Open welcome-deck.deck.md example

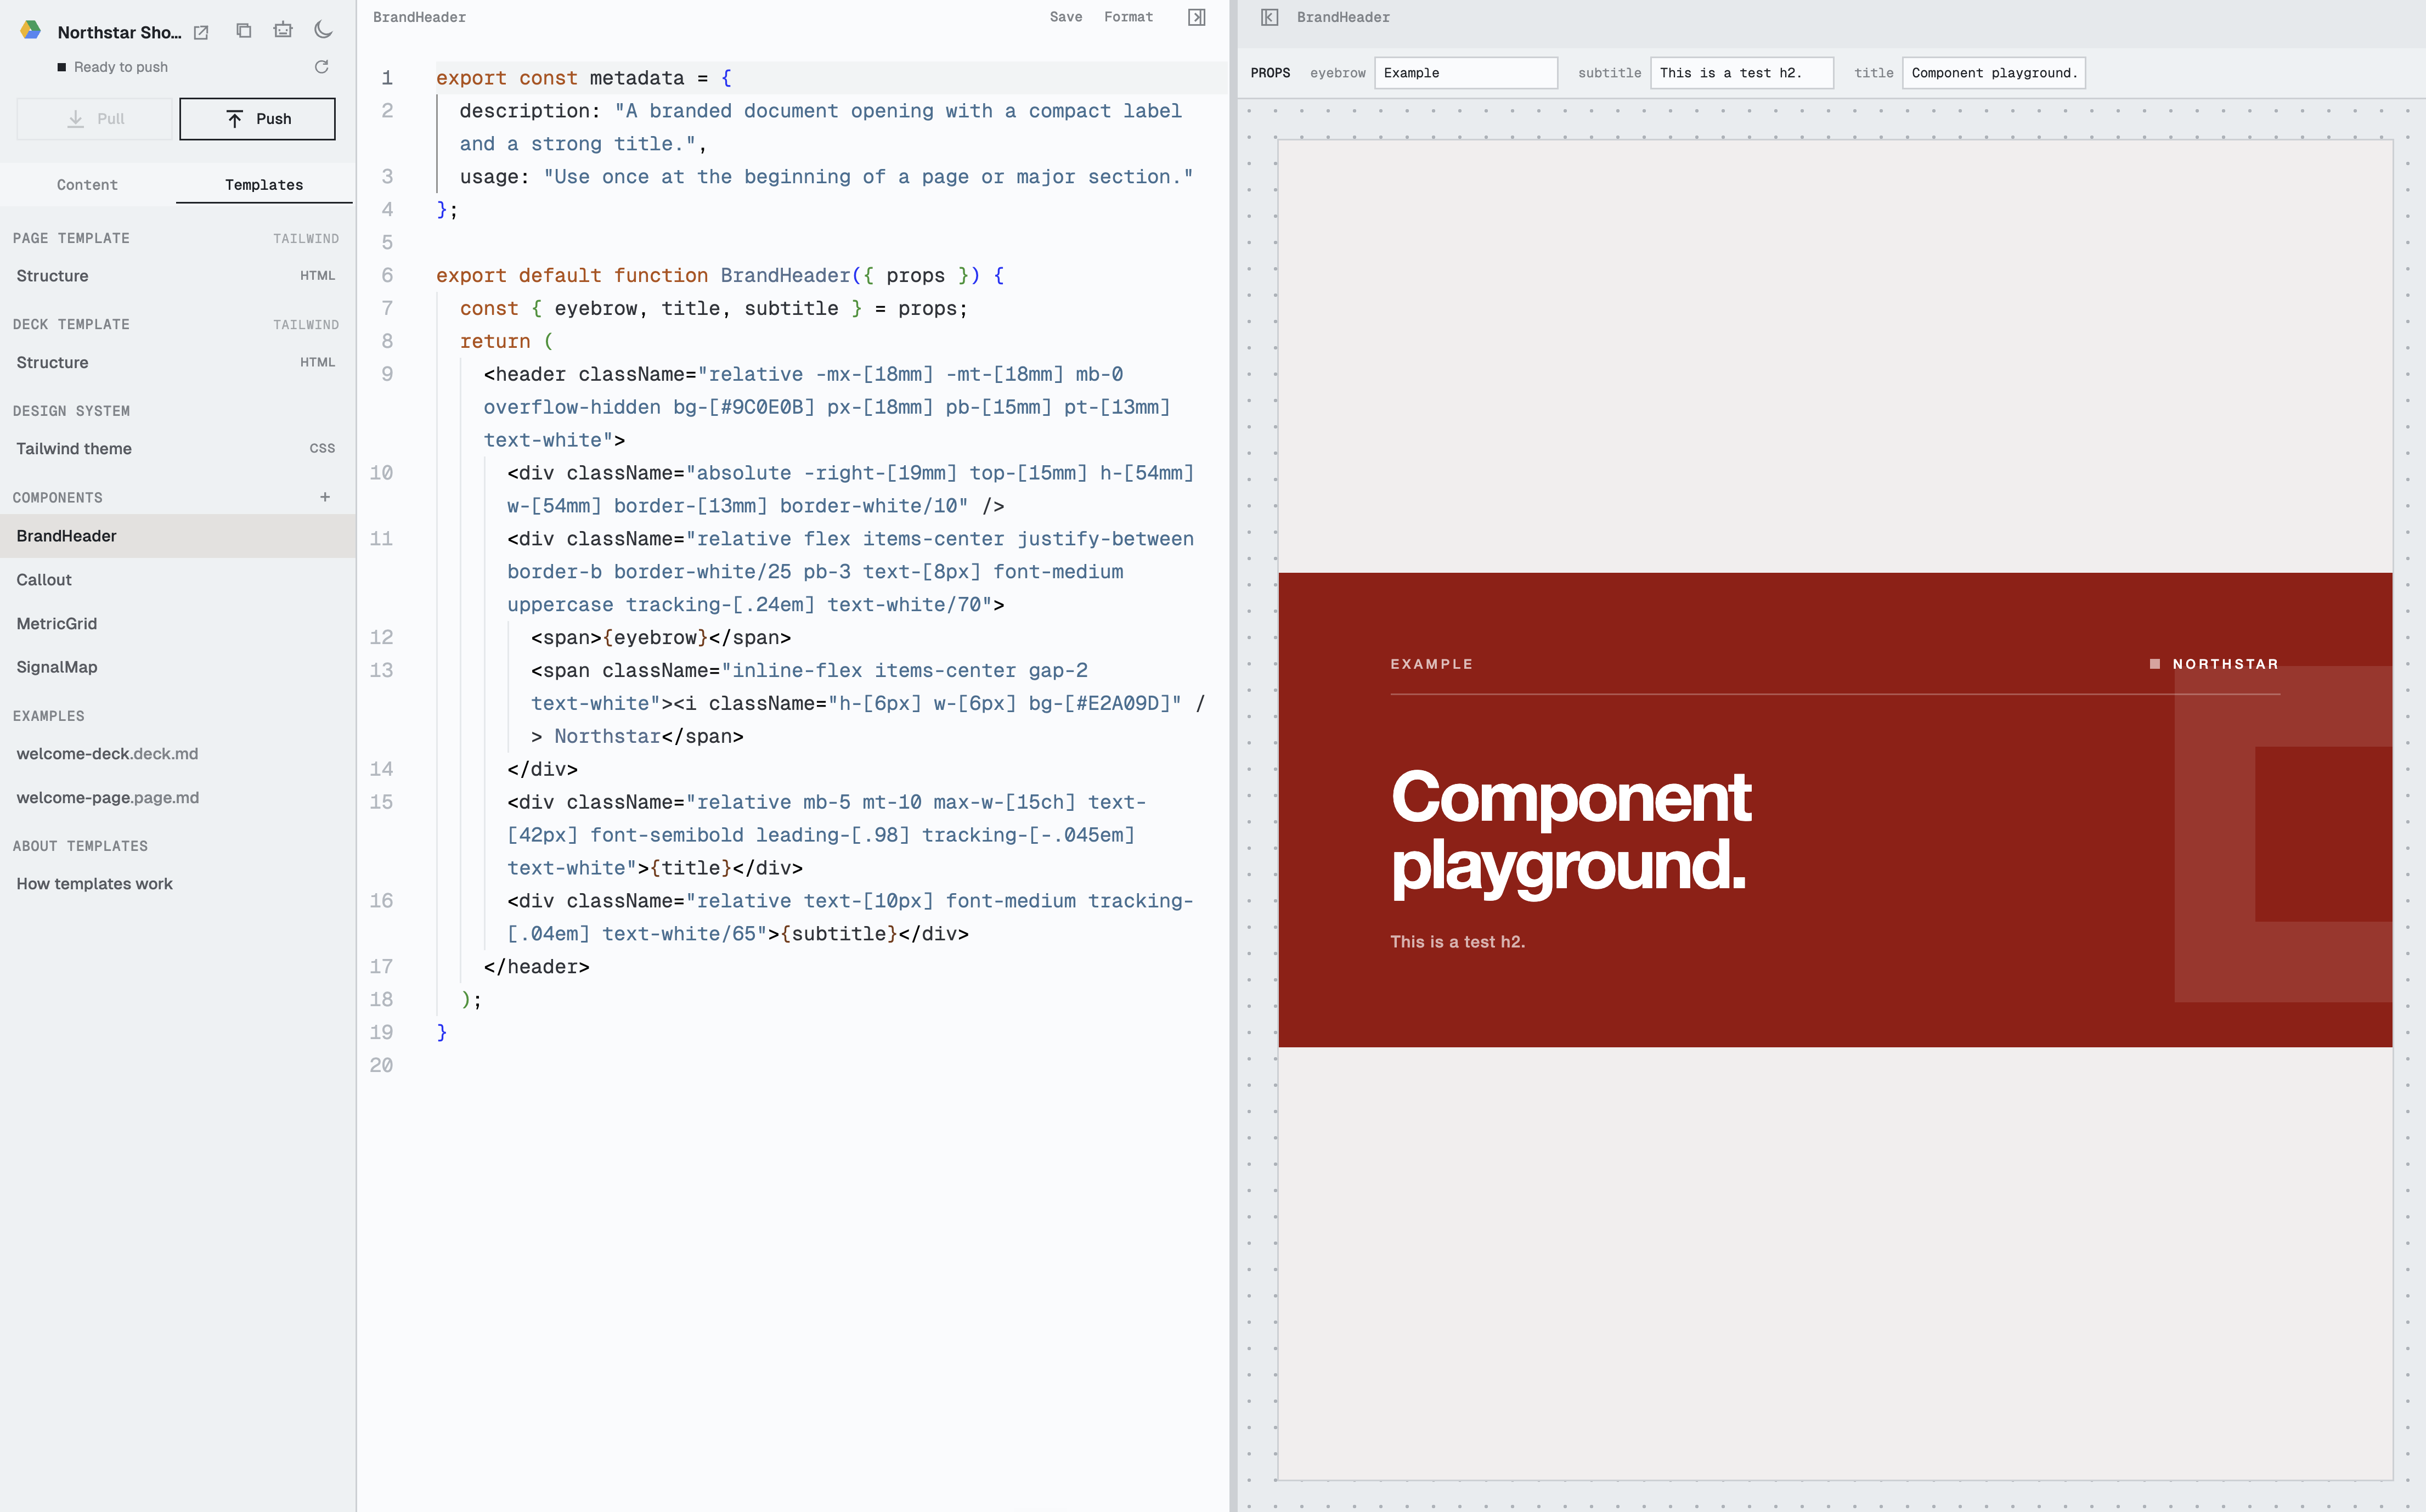coord(178,754)
